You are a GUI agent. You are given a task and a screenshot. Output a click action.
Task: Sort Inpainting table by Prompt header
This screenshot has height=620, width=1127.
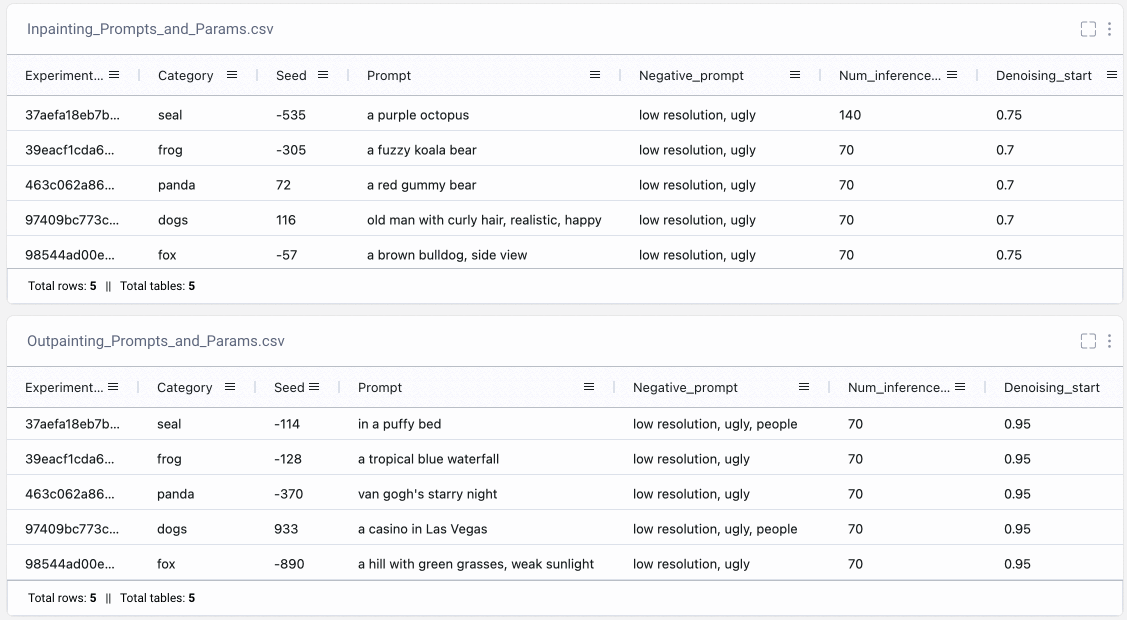pyautogui.click(x=389, y=75)
